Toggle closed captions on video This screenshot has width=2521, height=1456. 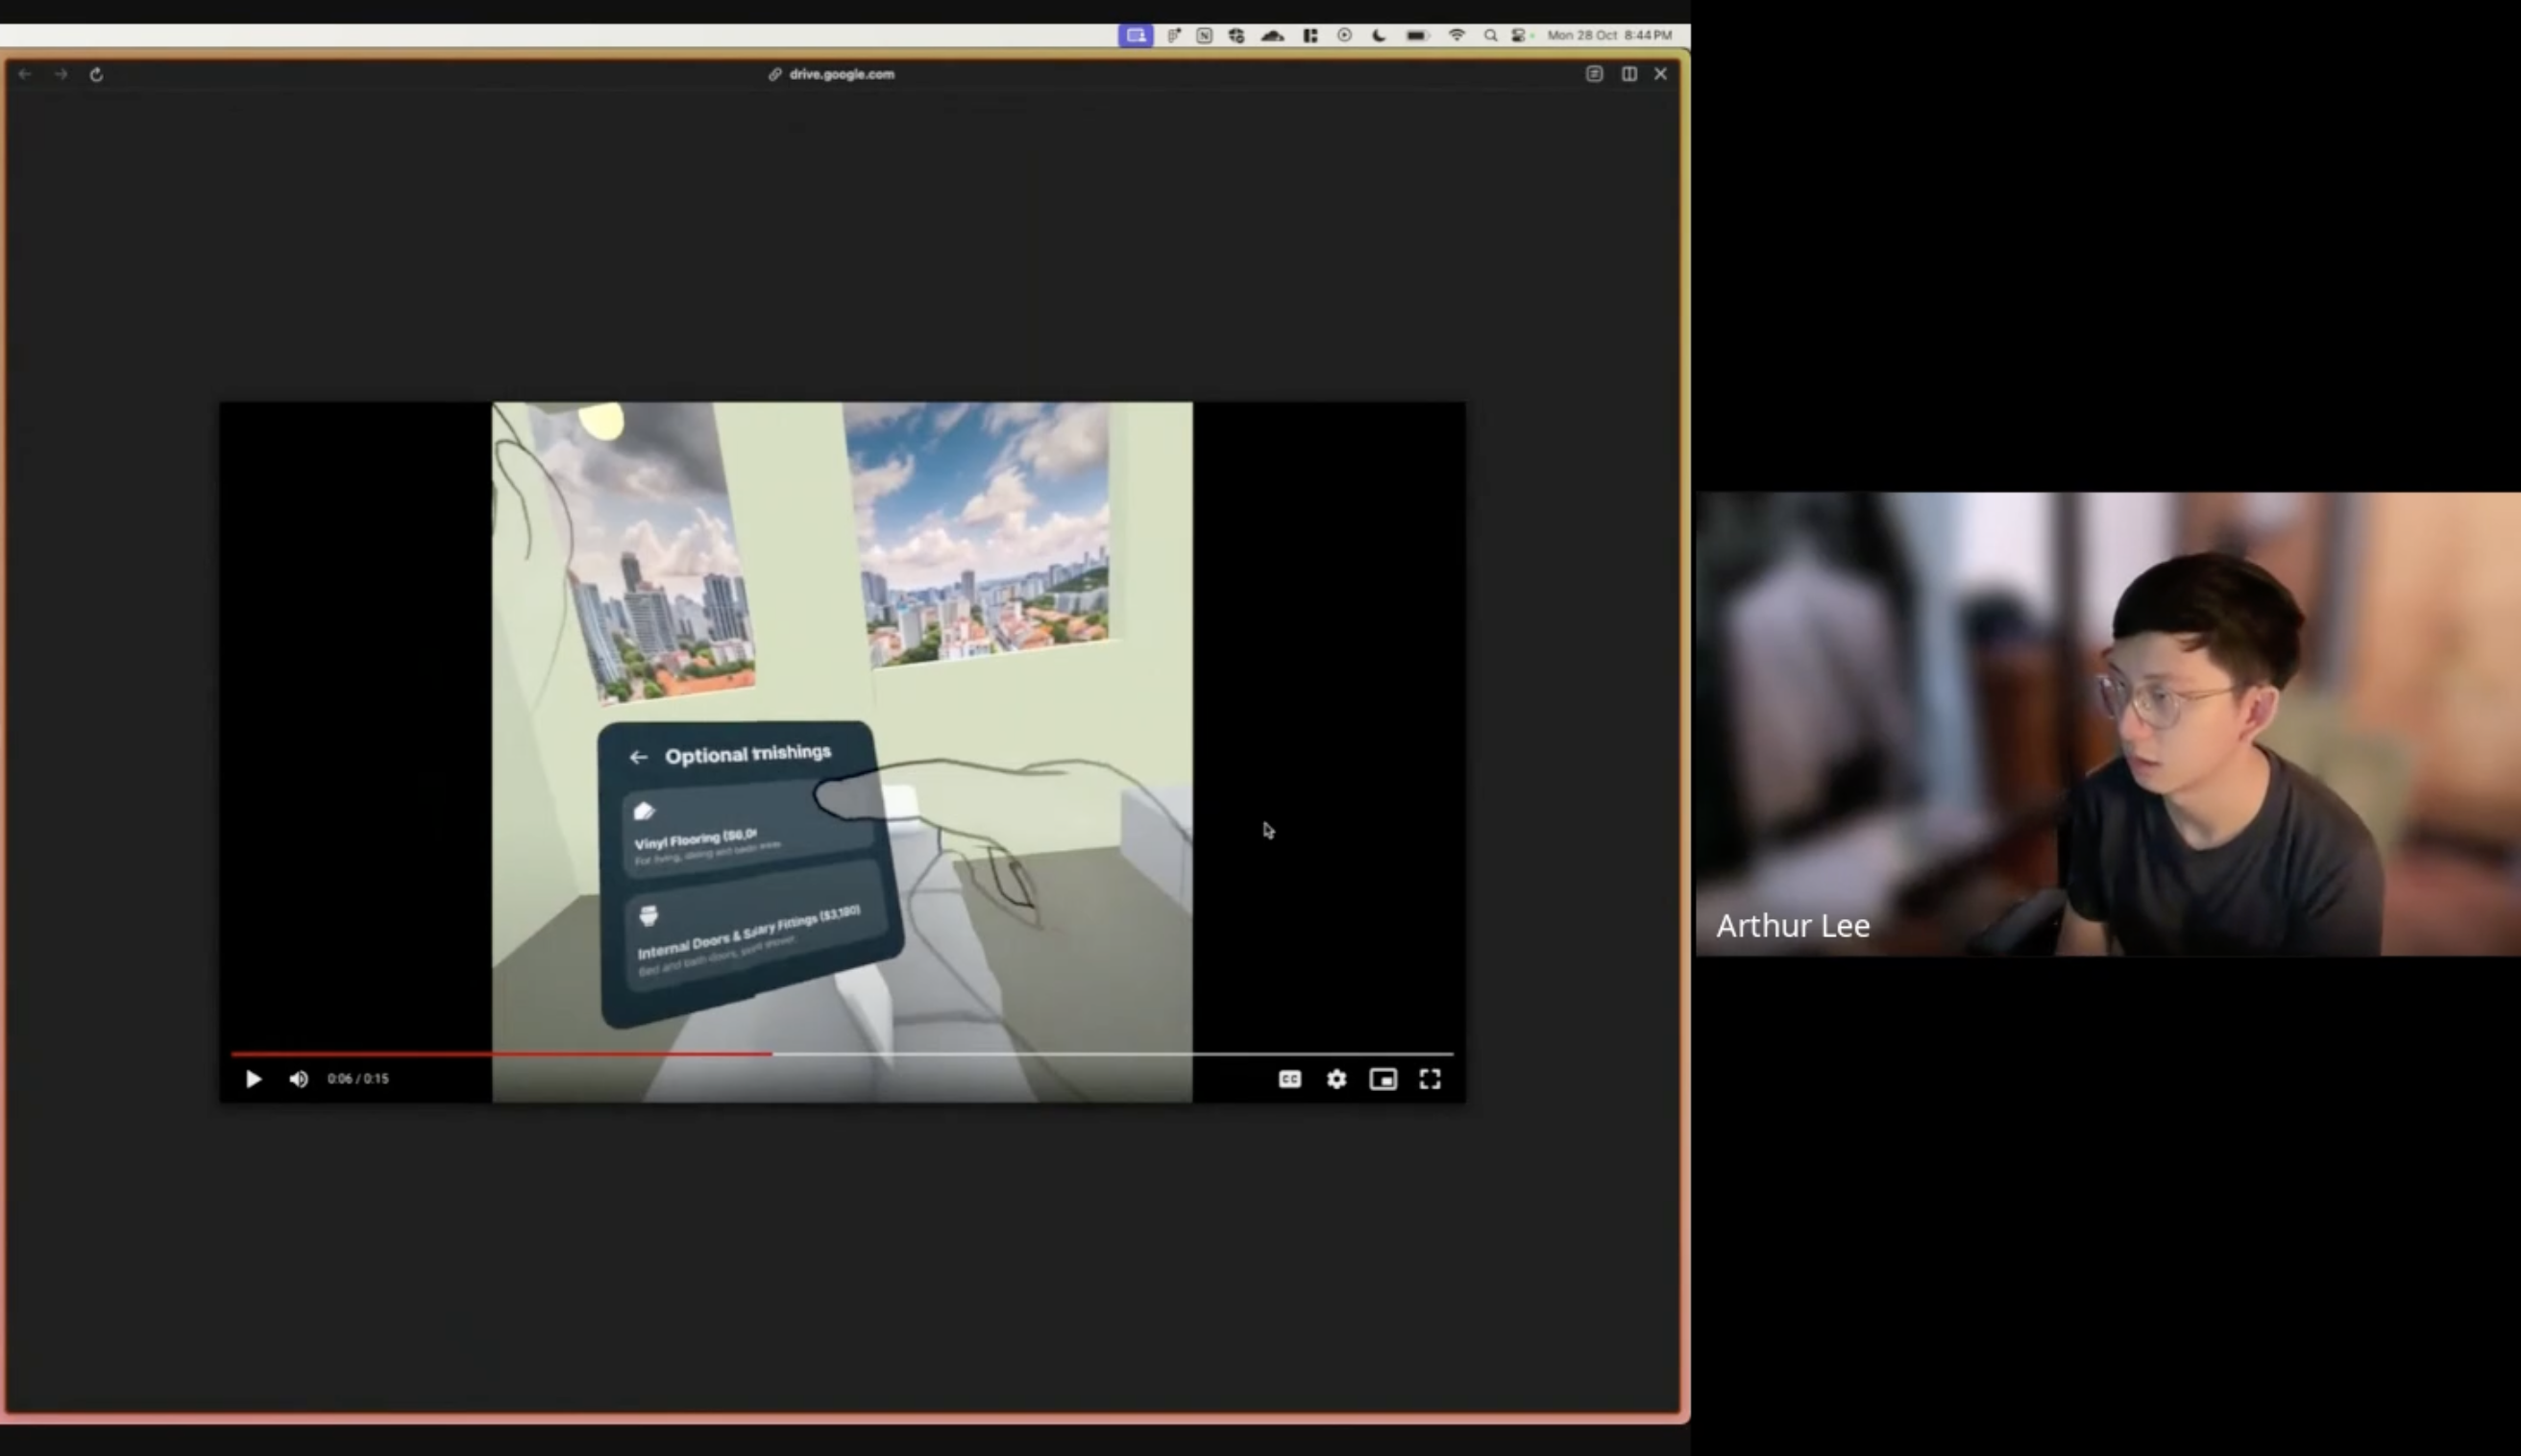[x=1289, y=1079]
